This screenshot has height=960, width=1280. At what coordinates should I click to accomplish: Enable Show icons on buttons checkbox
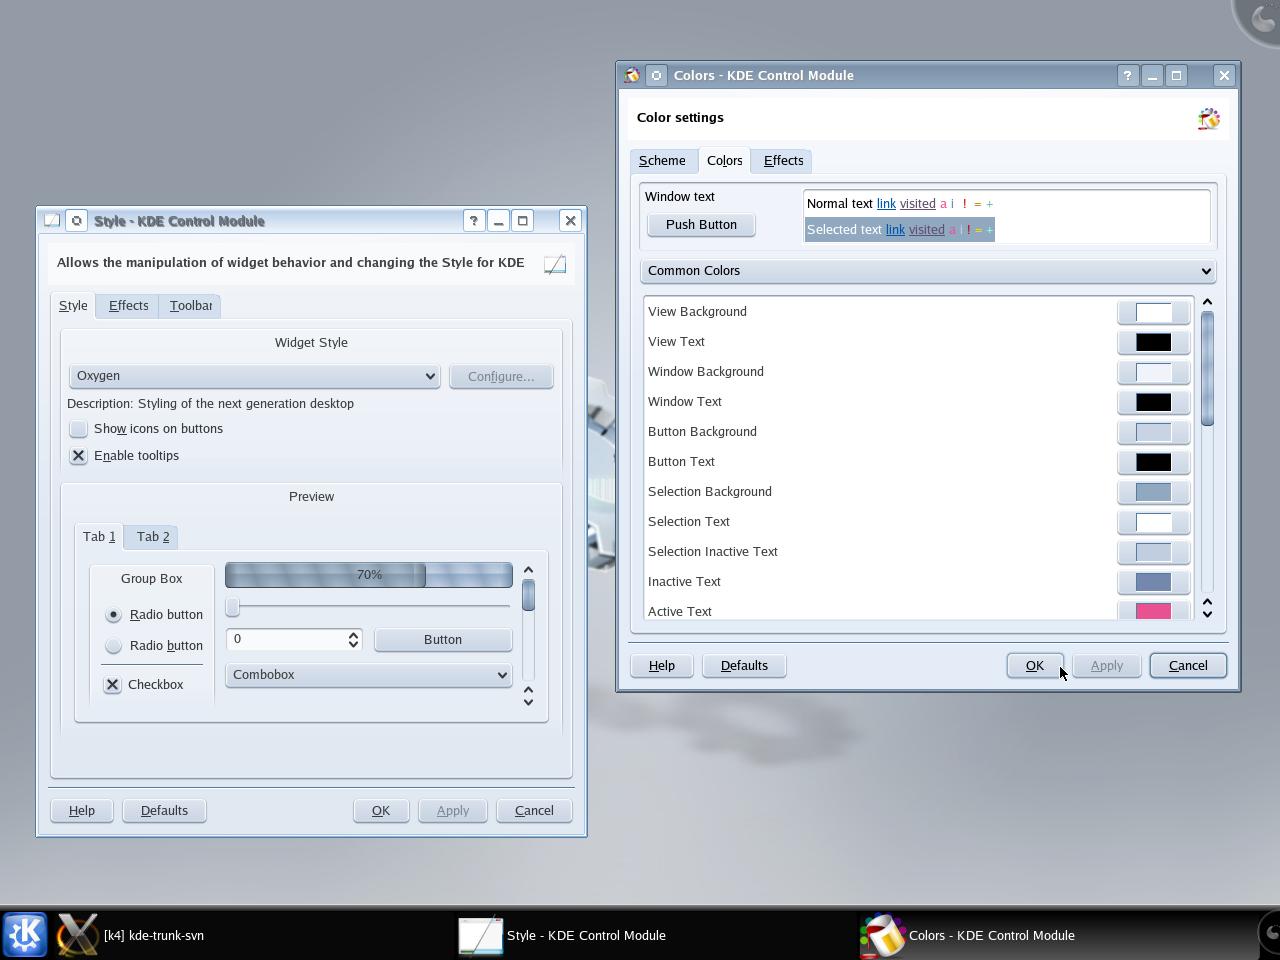78,429
